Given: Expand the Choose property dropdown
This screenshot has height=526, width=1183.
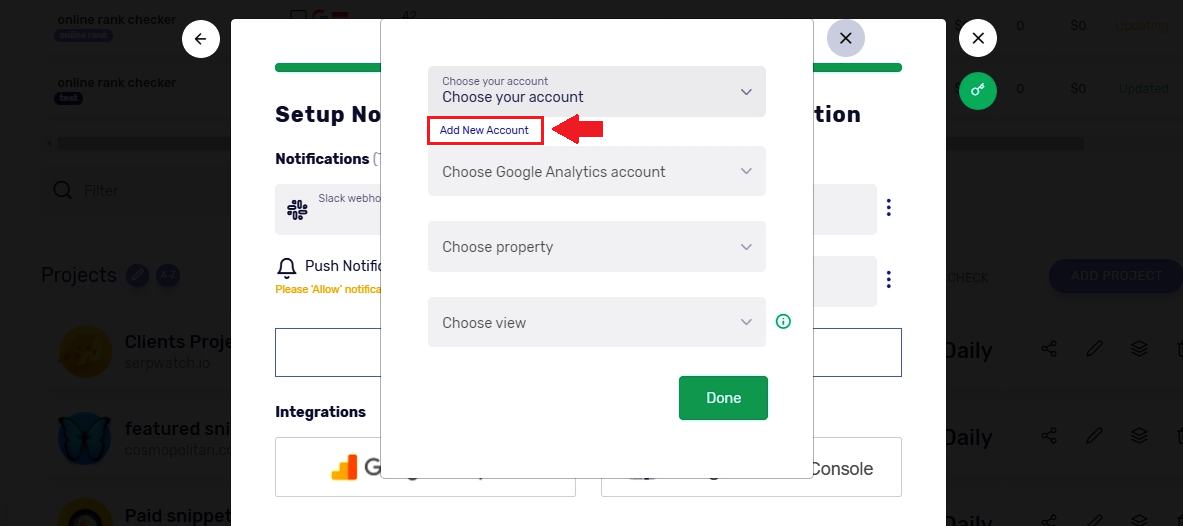Looking at the screenshot, I should (597, 247).
